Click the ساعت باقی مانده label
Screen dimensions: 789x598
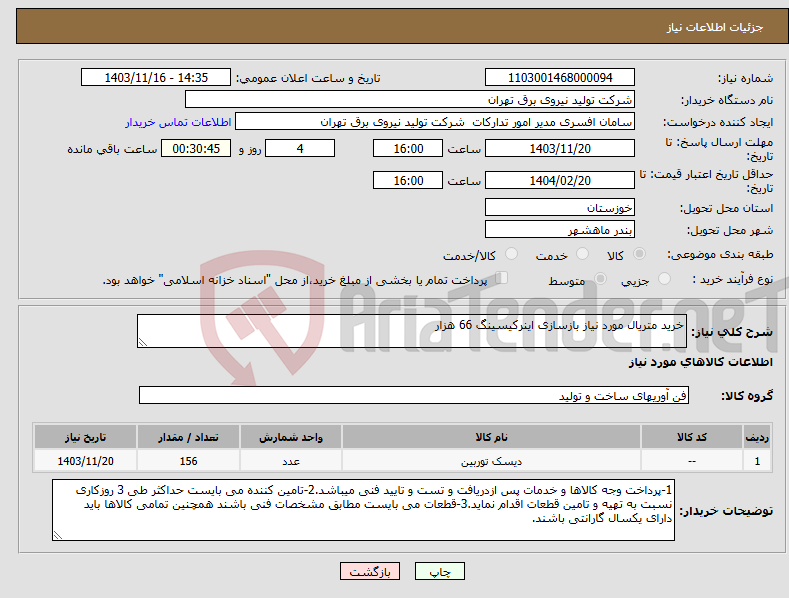112,150
